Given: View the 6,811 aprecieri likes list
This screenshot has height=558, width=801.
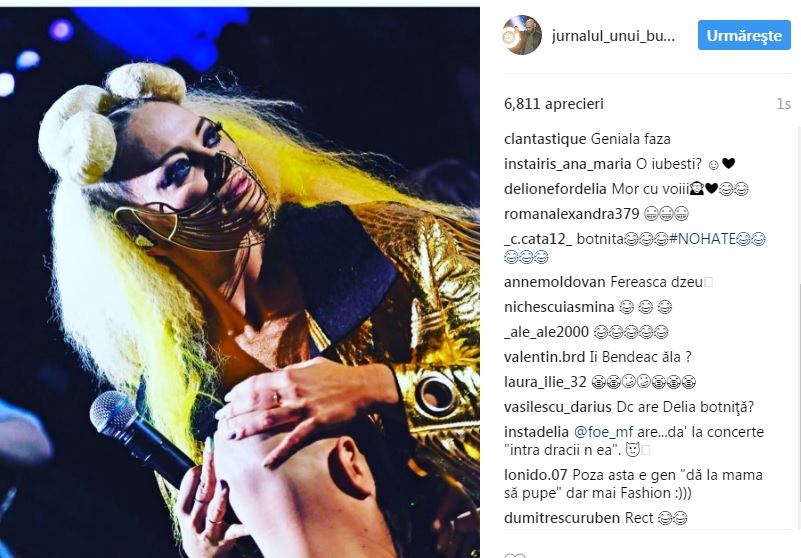Looking at the screenshot, I should (554, 104).
